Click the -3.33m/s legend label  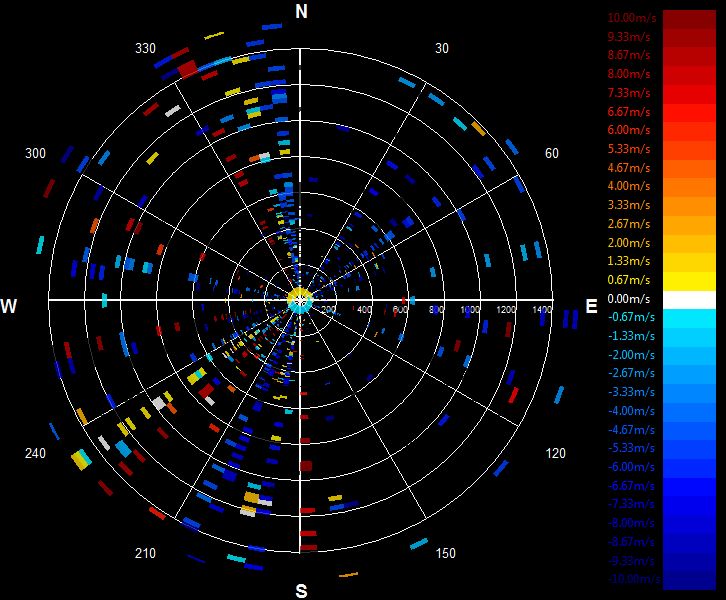(x=631, y=392)
